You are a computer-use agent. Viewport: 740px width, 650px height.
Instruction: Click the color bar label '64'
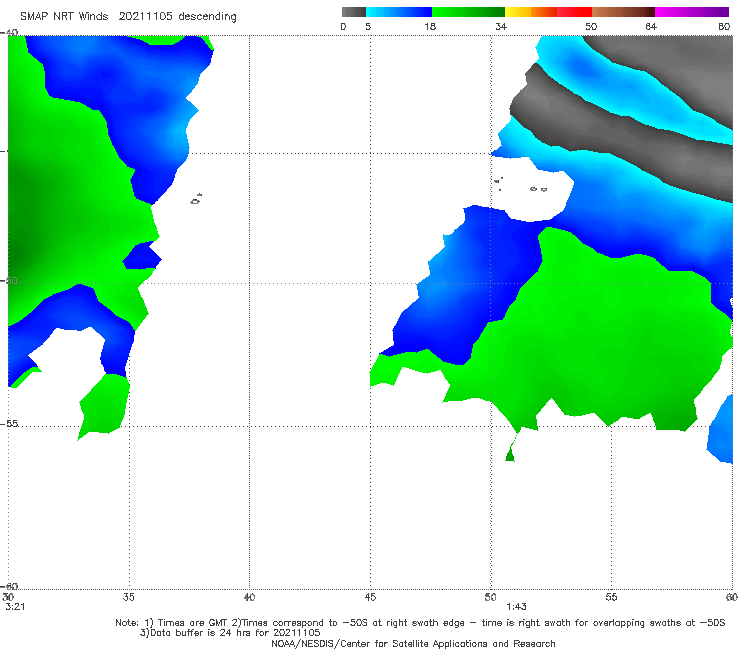tap(651, 26)
